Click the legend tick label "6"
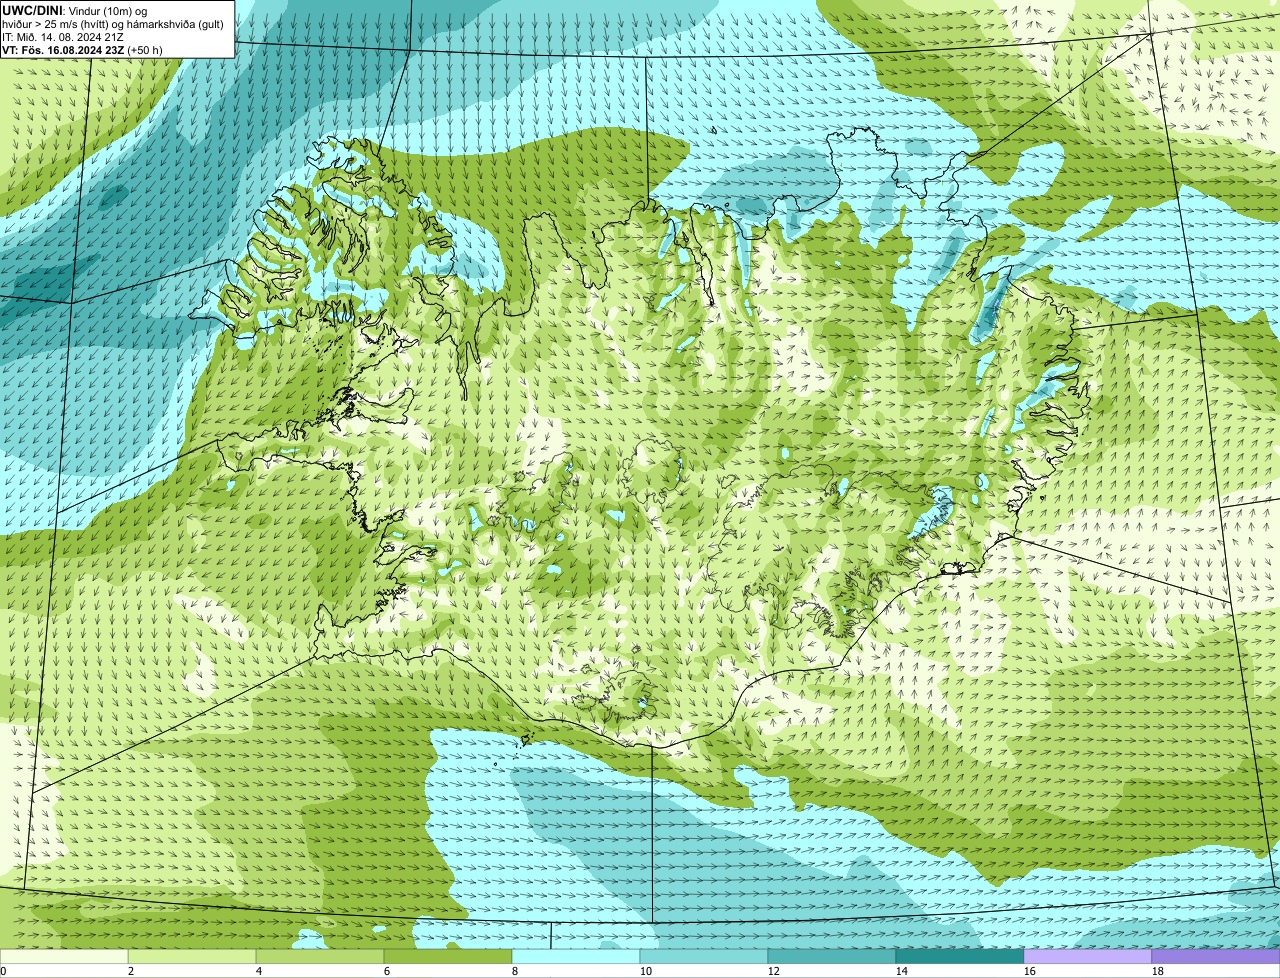The image size is (1280, 978). coord(387,971)
